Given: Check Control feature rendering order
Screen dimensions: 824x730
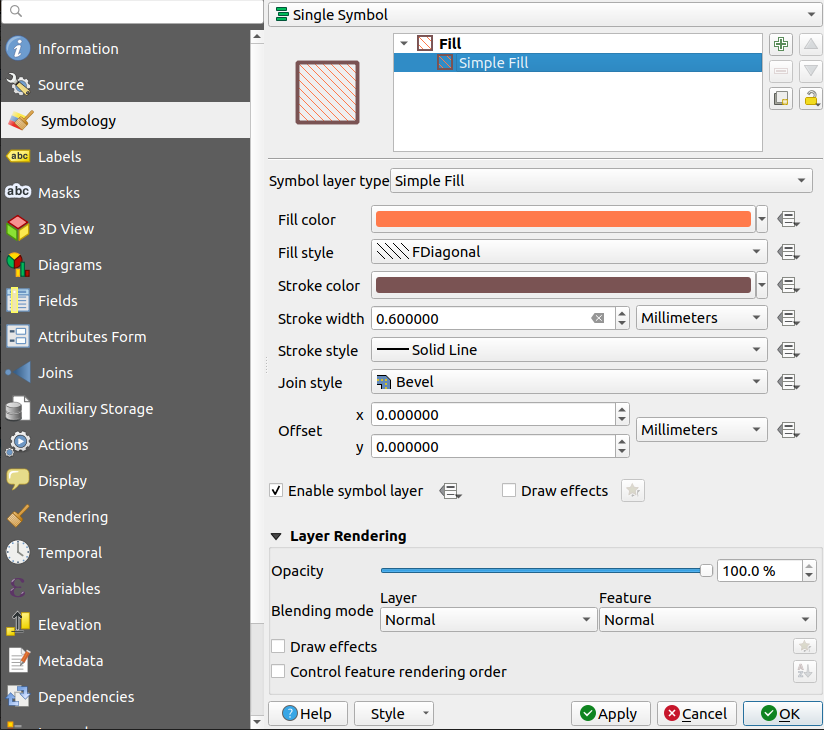Looking at the screenshot, I should point(278,671).
